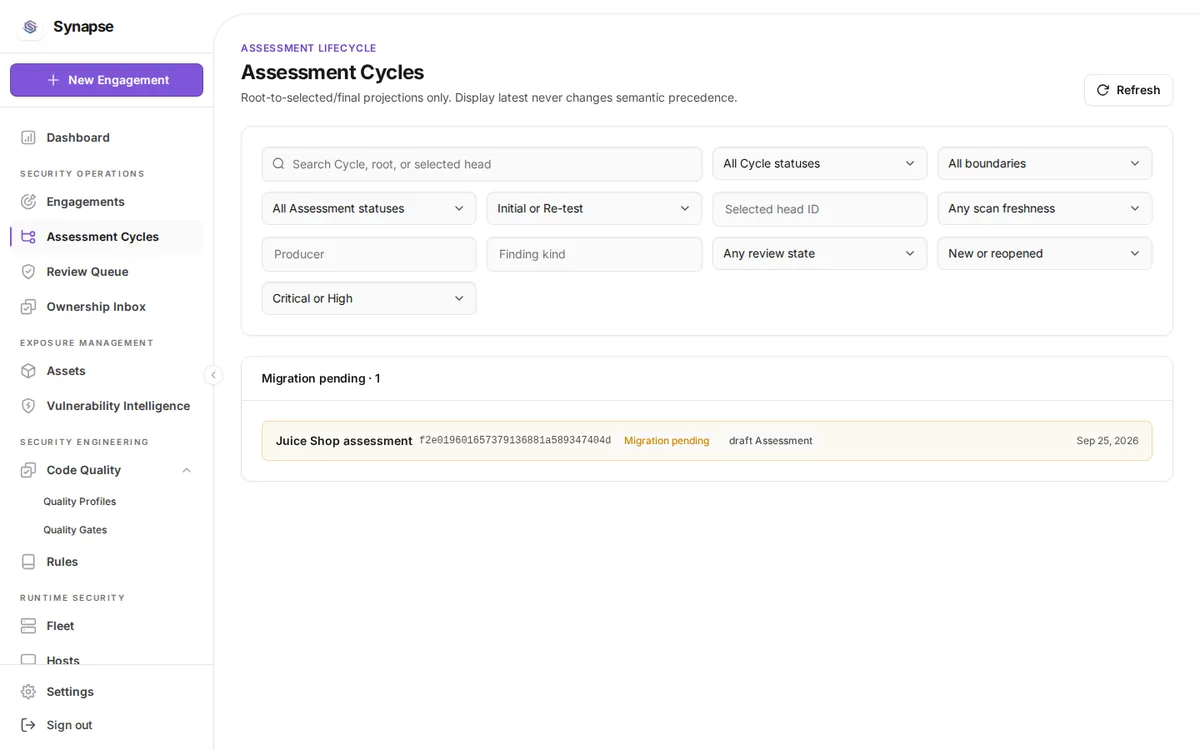Image resolution: width=1200 pixels, height=750 pixels.
Task: Collapse the Code Quality section chevron
Action: (186, 470)
